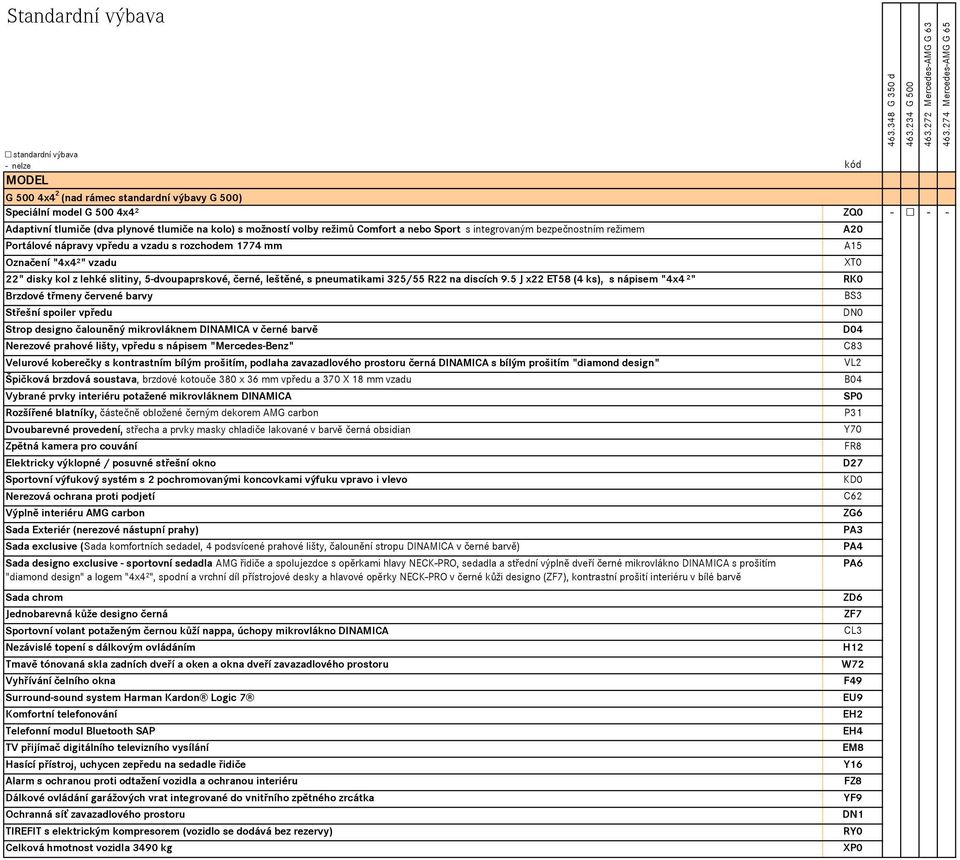This screenshot has height=860, width=960.
Task: Click code "XT0"
Action: (852, 263)
